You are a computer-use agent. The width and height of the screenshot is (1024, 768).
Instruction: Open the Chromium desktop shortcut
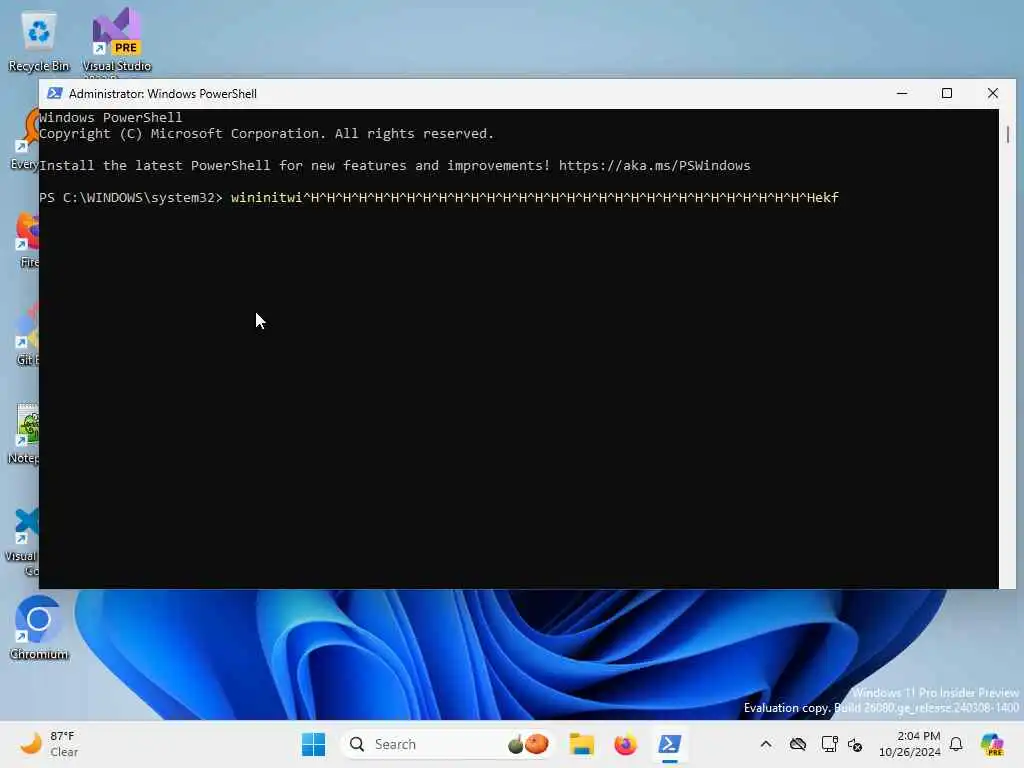click(39, 628)
